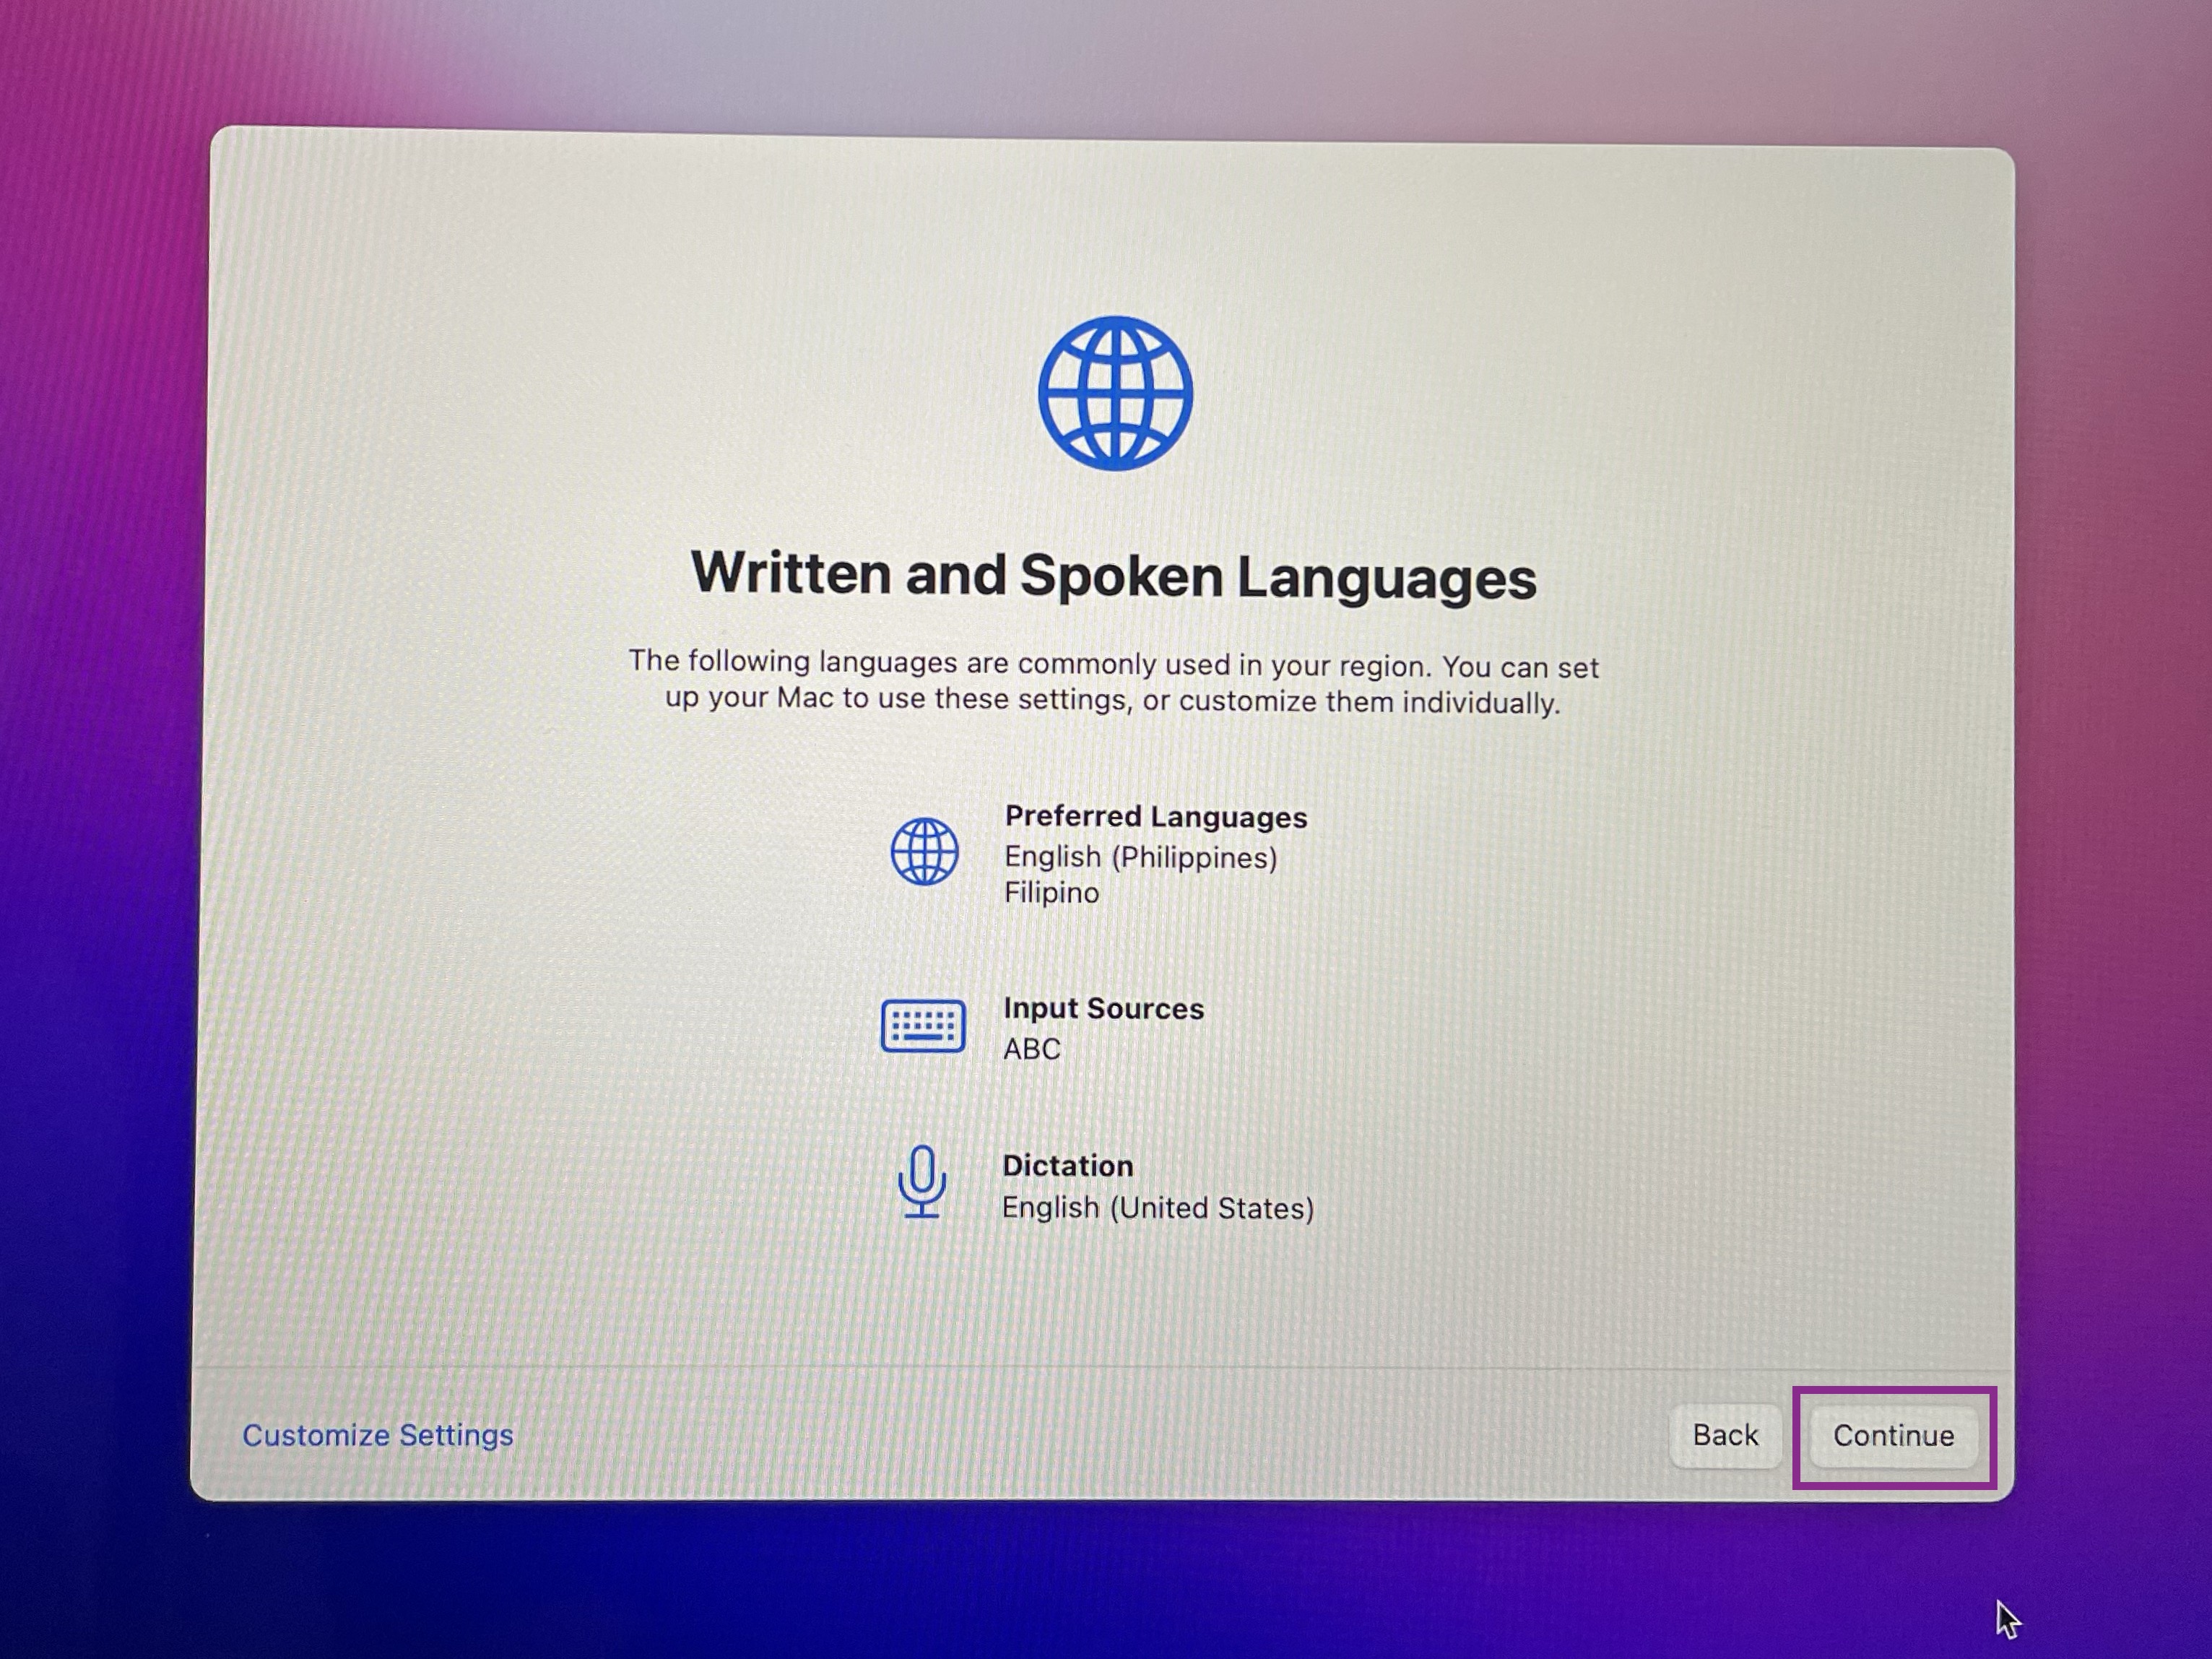The image size is (2212, 1659).
Task: Go back with the Back button
Action: click(1725, 1435)
